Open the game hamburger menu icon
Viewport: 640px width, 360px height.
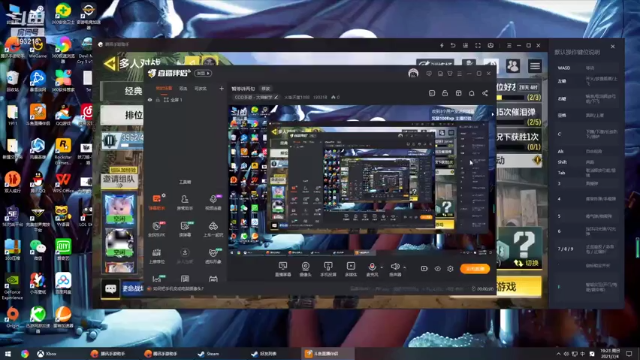pyautogui.click(x=535, y=66)
